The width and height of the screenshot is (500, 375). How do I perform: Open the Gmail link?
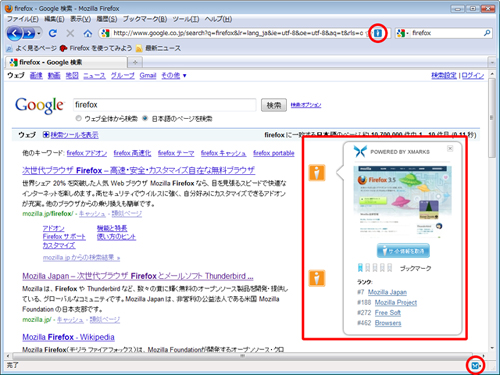(148, 76)
